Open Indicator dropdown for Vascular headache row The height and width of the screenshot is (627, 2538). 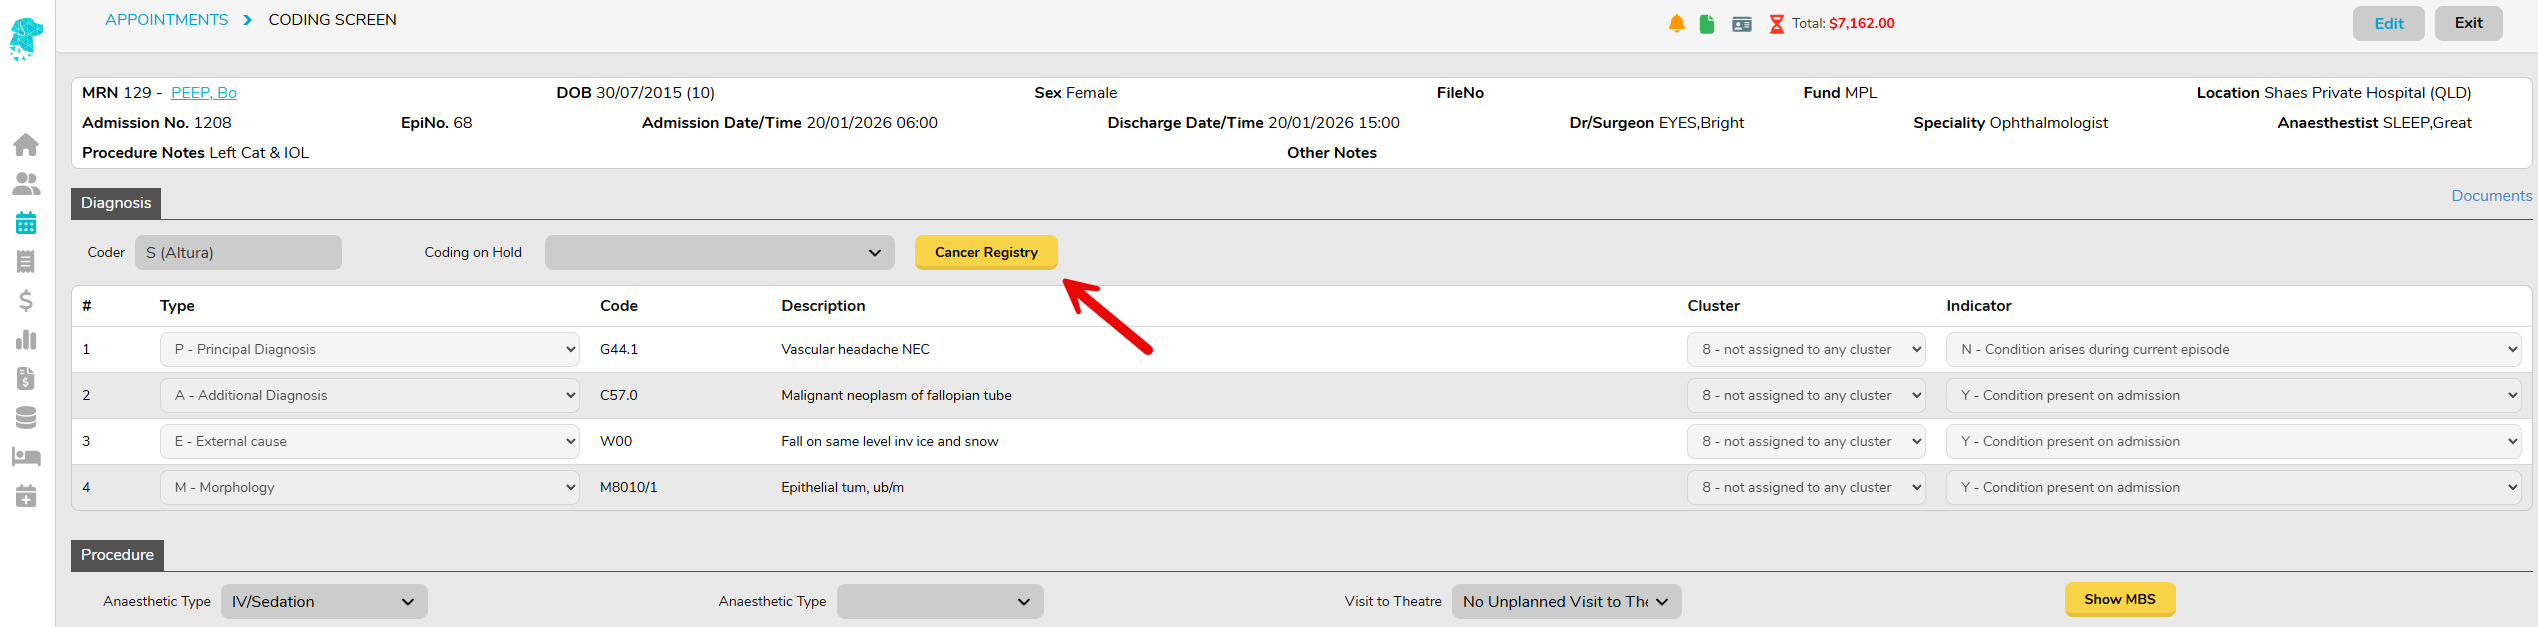2232,350
